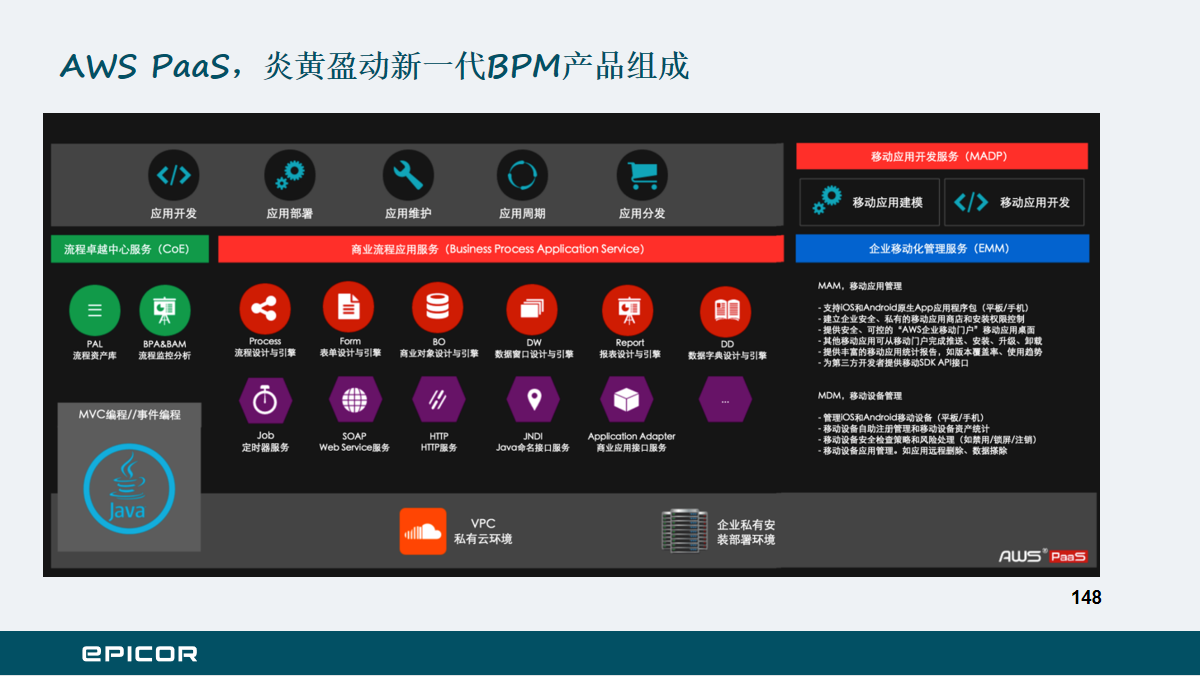
Task: Click the 移动应用建模 gears icon
Action: pyautogui.click(x=826, y=201)
